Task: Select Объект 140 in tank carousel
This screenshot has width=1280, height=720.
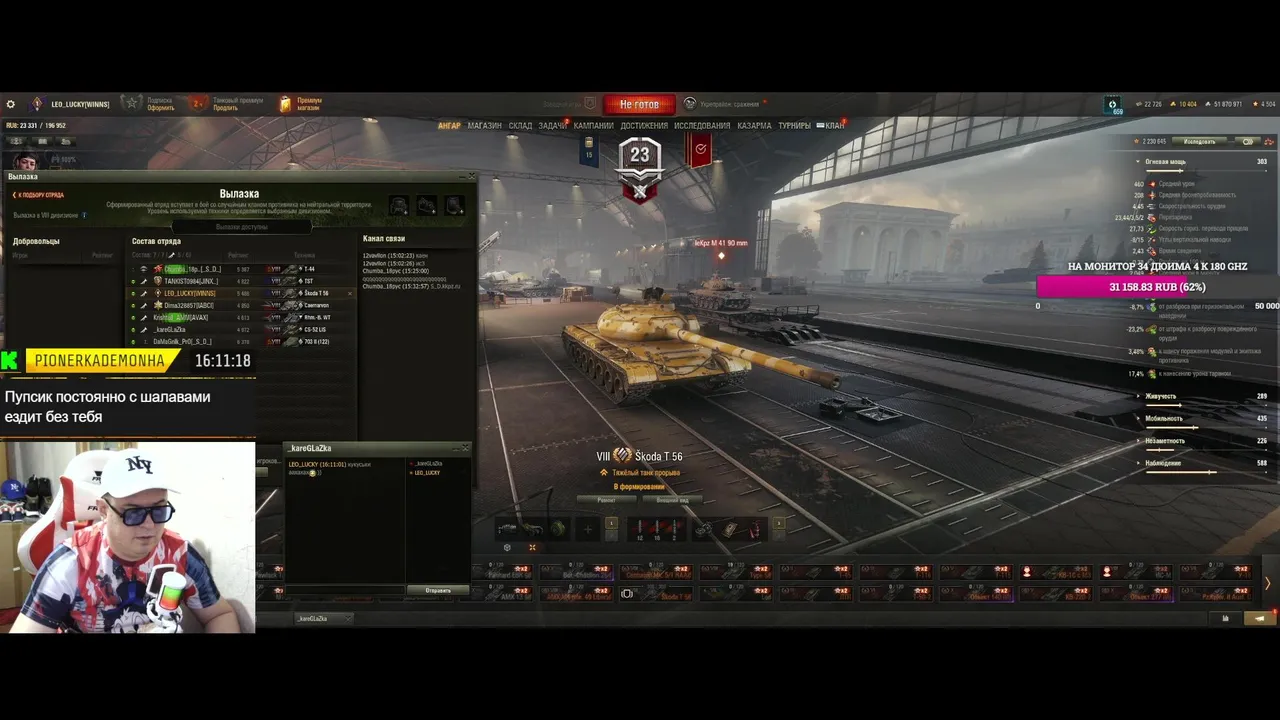Action: [x=976, y=593]
